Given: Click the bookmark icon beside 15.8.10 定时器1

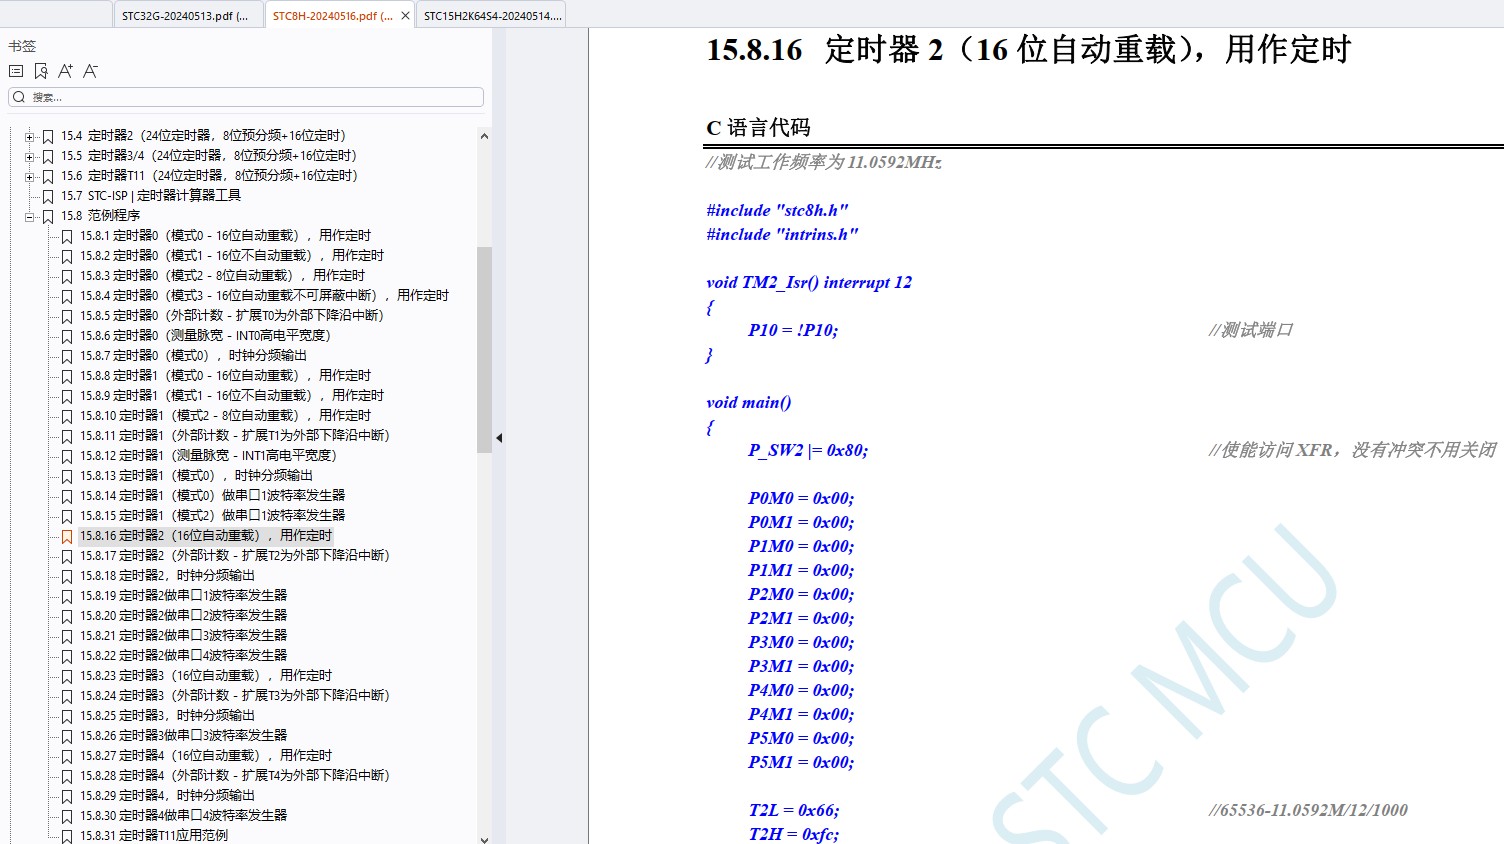Looking at the screenshot, I should click(x=67, y=416).
